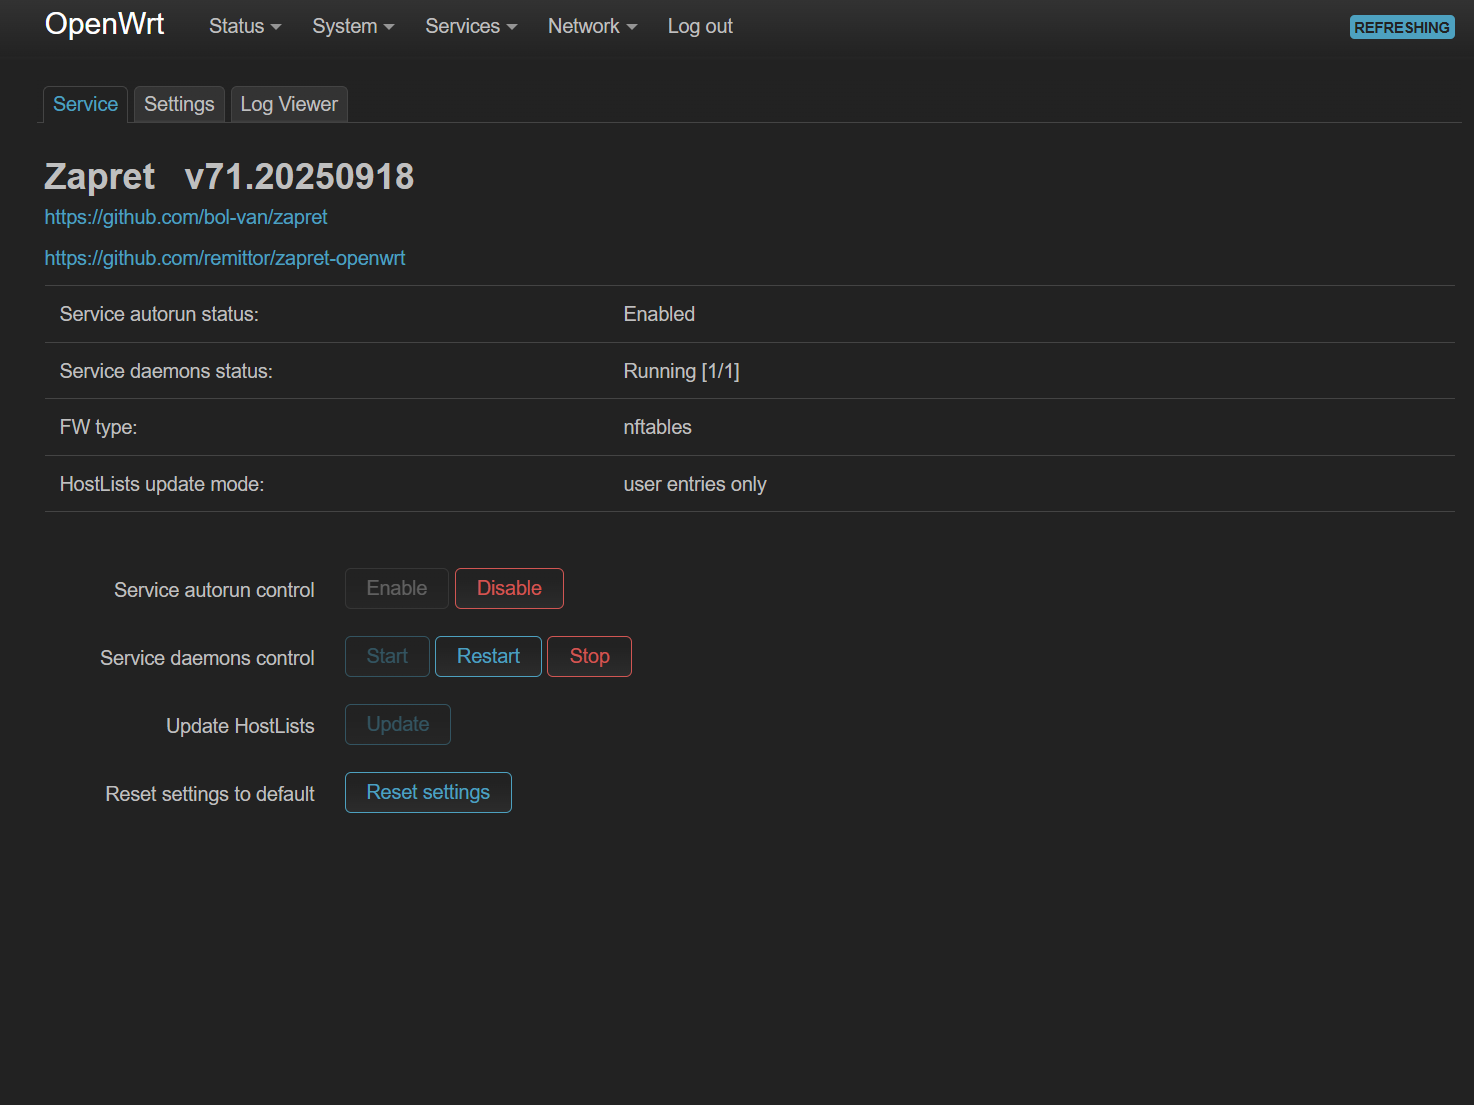Click the REFRESHING indicator badge
Screen dimensions: 1474x1105
click(1402, 27)
